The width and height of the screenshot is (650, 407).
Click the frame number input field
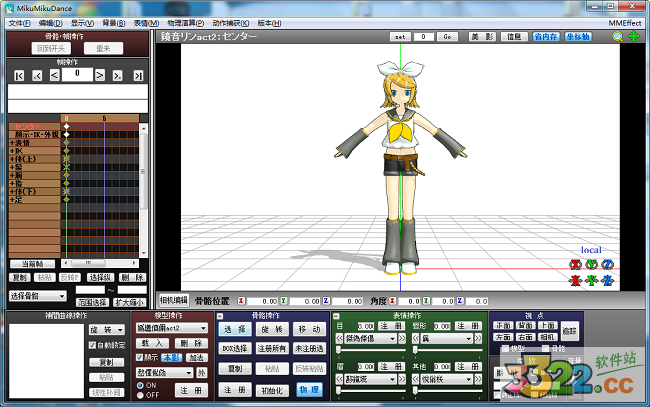pos(76,74)
